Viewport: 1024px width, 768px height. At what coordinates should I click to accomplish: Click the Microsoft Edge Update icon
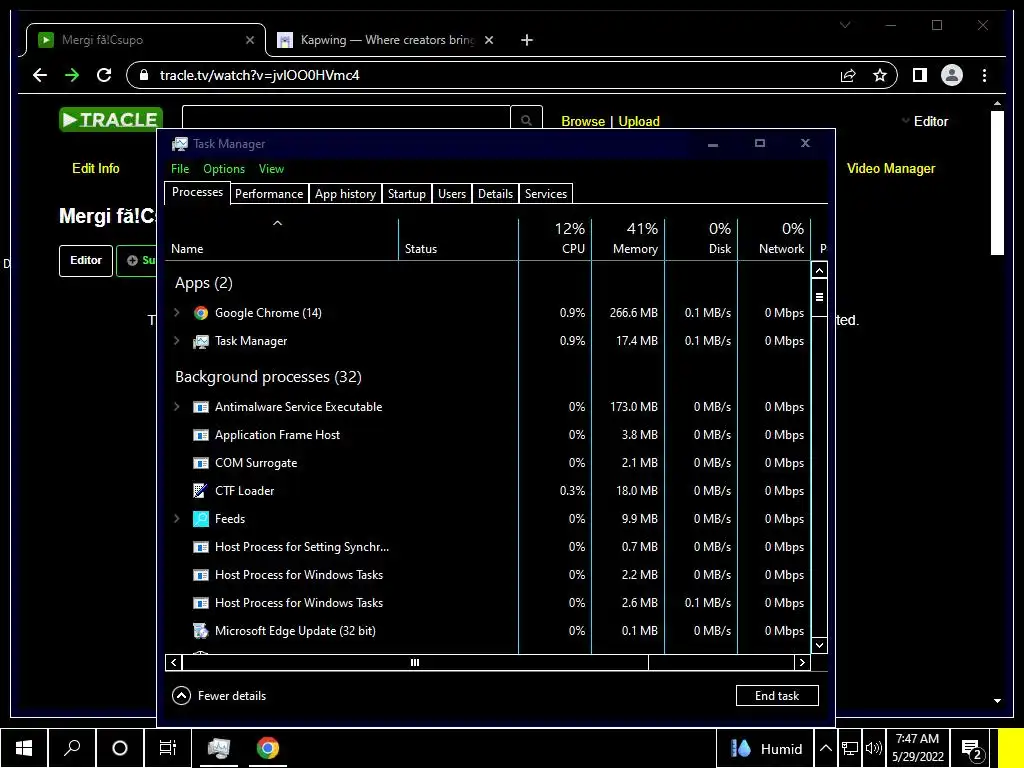click(201, 631)
